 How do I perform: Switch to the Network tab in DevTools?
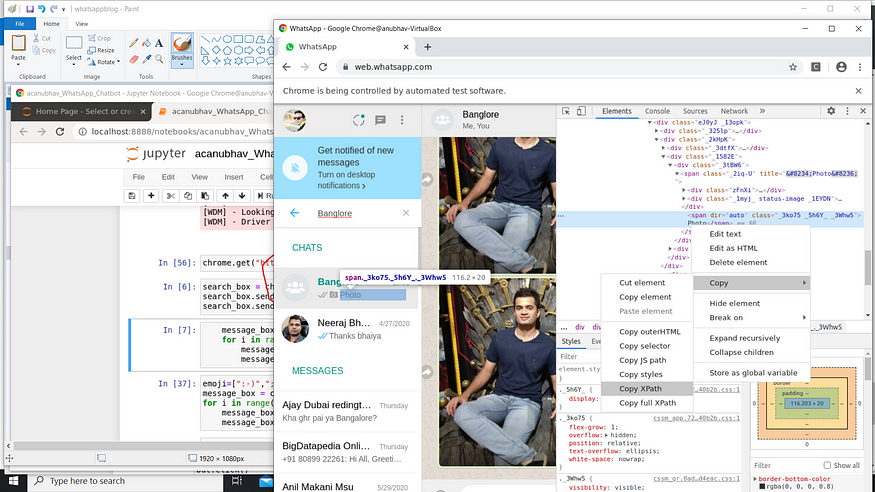tap(734, 111)
